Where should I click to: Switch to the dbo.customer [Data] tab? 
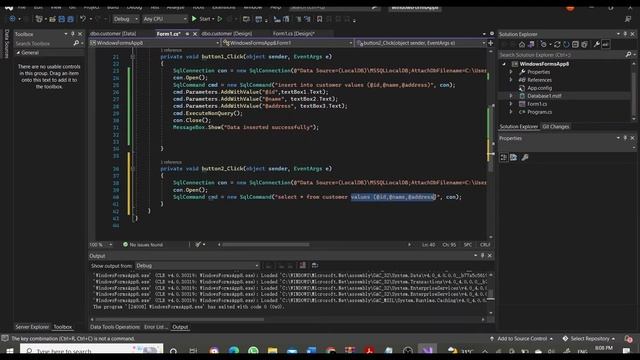tap(113, 33)
